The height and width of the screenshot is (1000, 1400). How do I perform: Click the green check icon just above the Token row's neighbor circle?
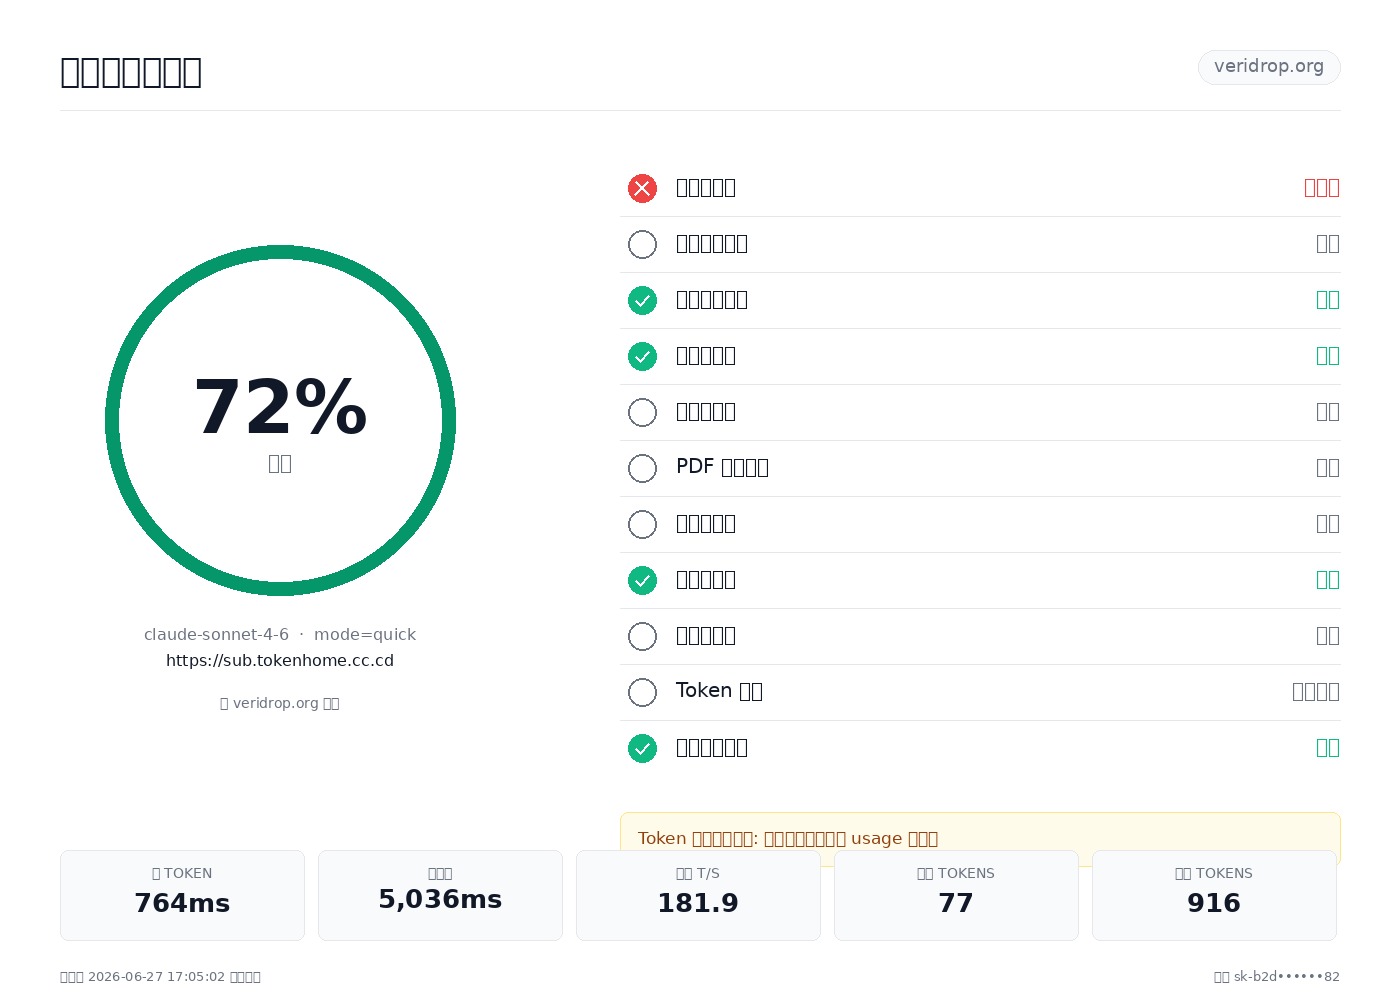click(x=642, y=580)
